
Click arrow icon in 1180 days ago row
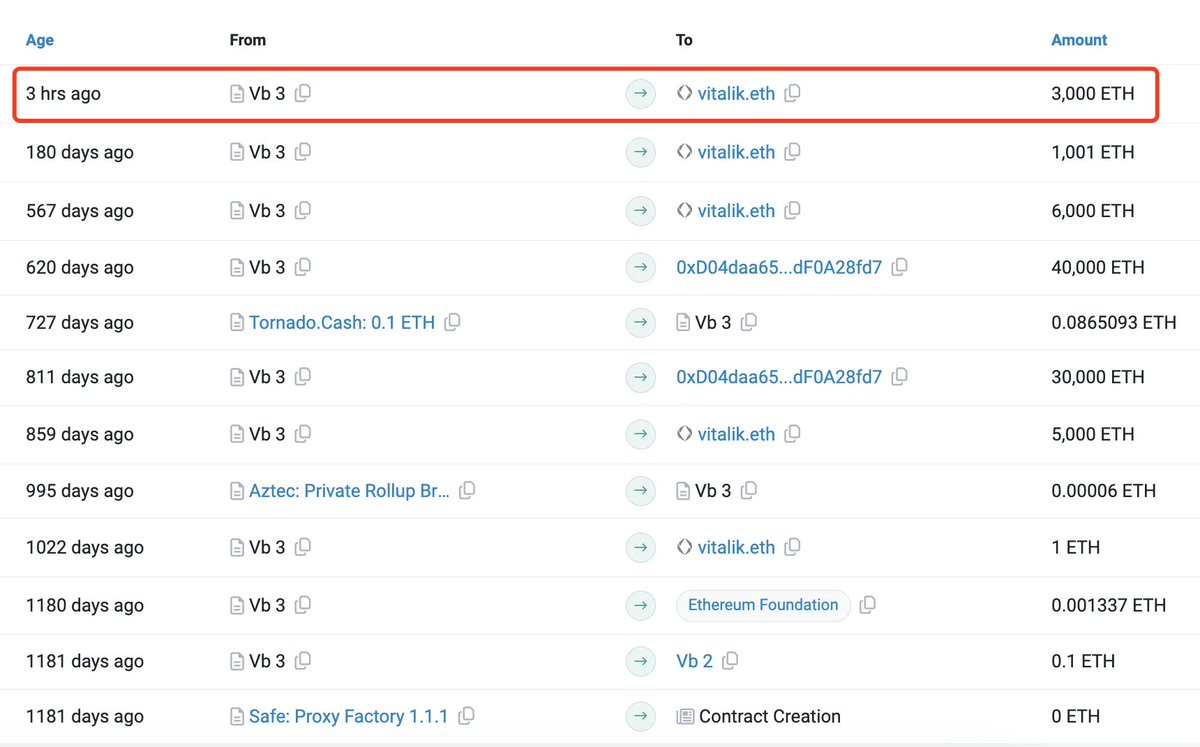point(641,605)
